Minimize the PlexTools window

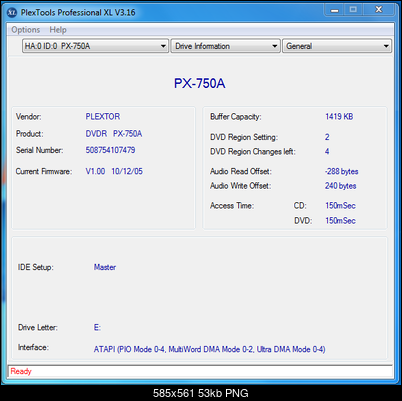point(334,10)
